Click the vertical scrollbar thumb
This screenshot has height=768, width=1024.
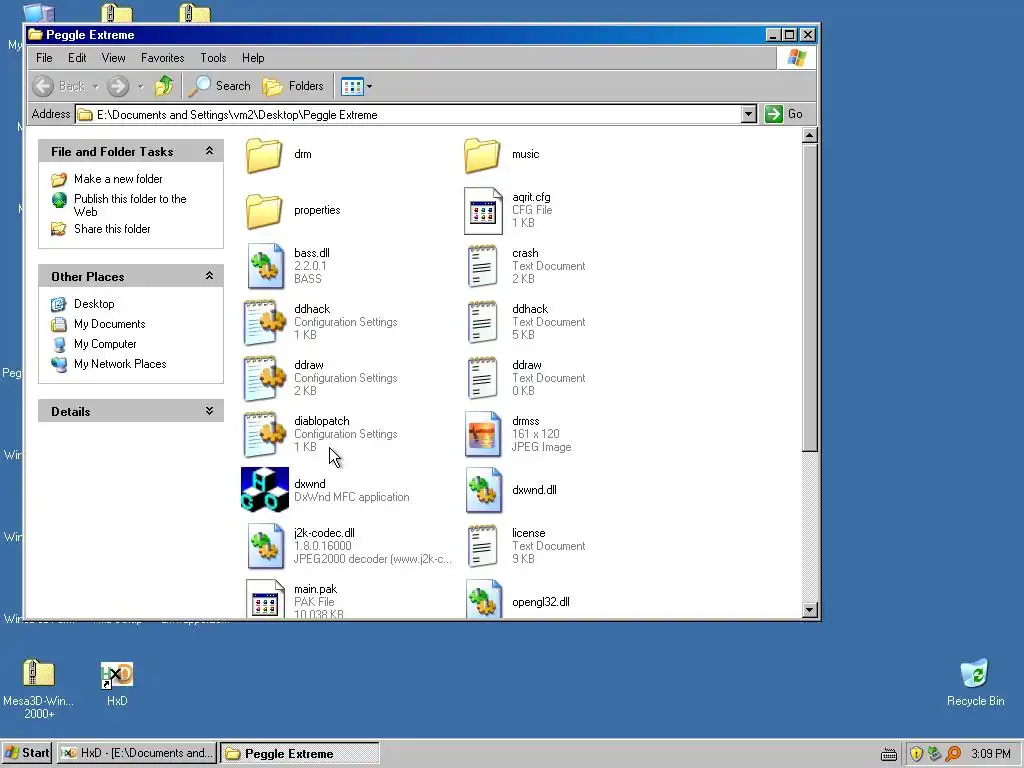(x=810, y=297)
